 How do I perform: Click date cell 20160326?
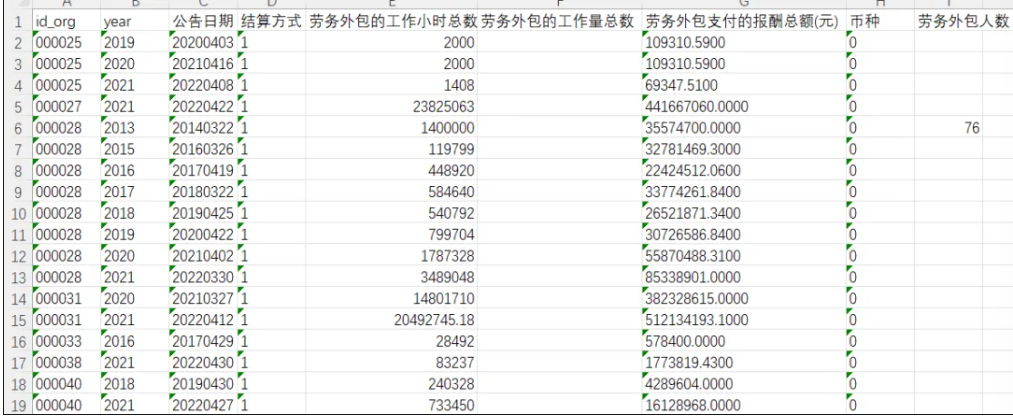[x=203, y=149]
